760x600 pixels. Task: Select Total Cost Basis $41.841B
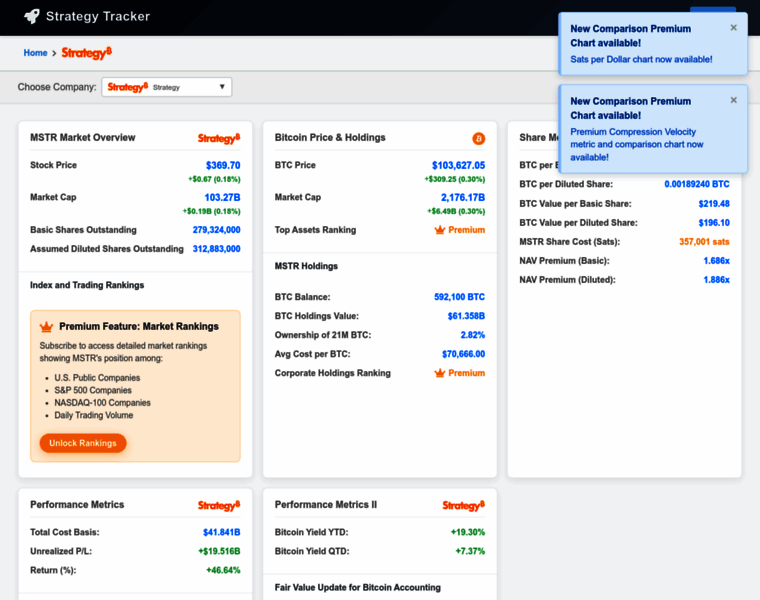point(222,532)
